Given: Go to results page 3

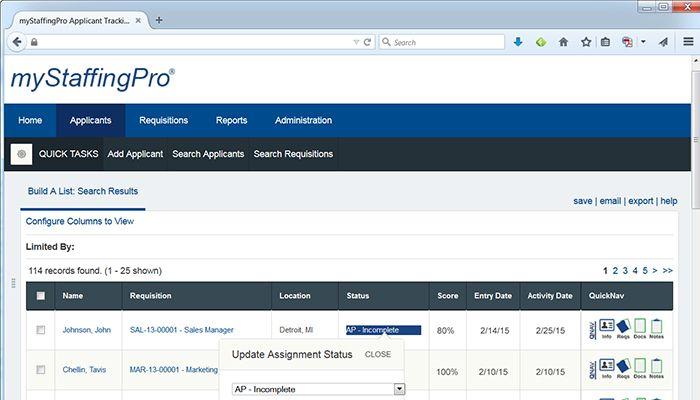Looking at the screenshot, I should 625,271.
